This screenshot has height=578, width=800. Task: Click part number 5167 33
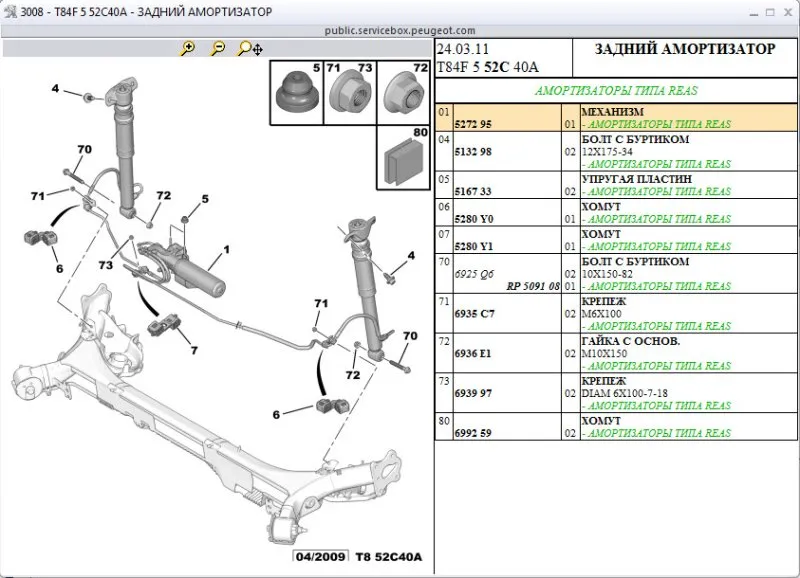click(473, 191)
